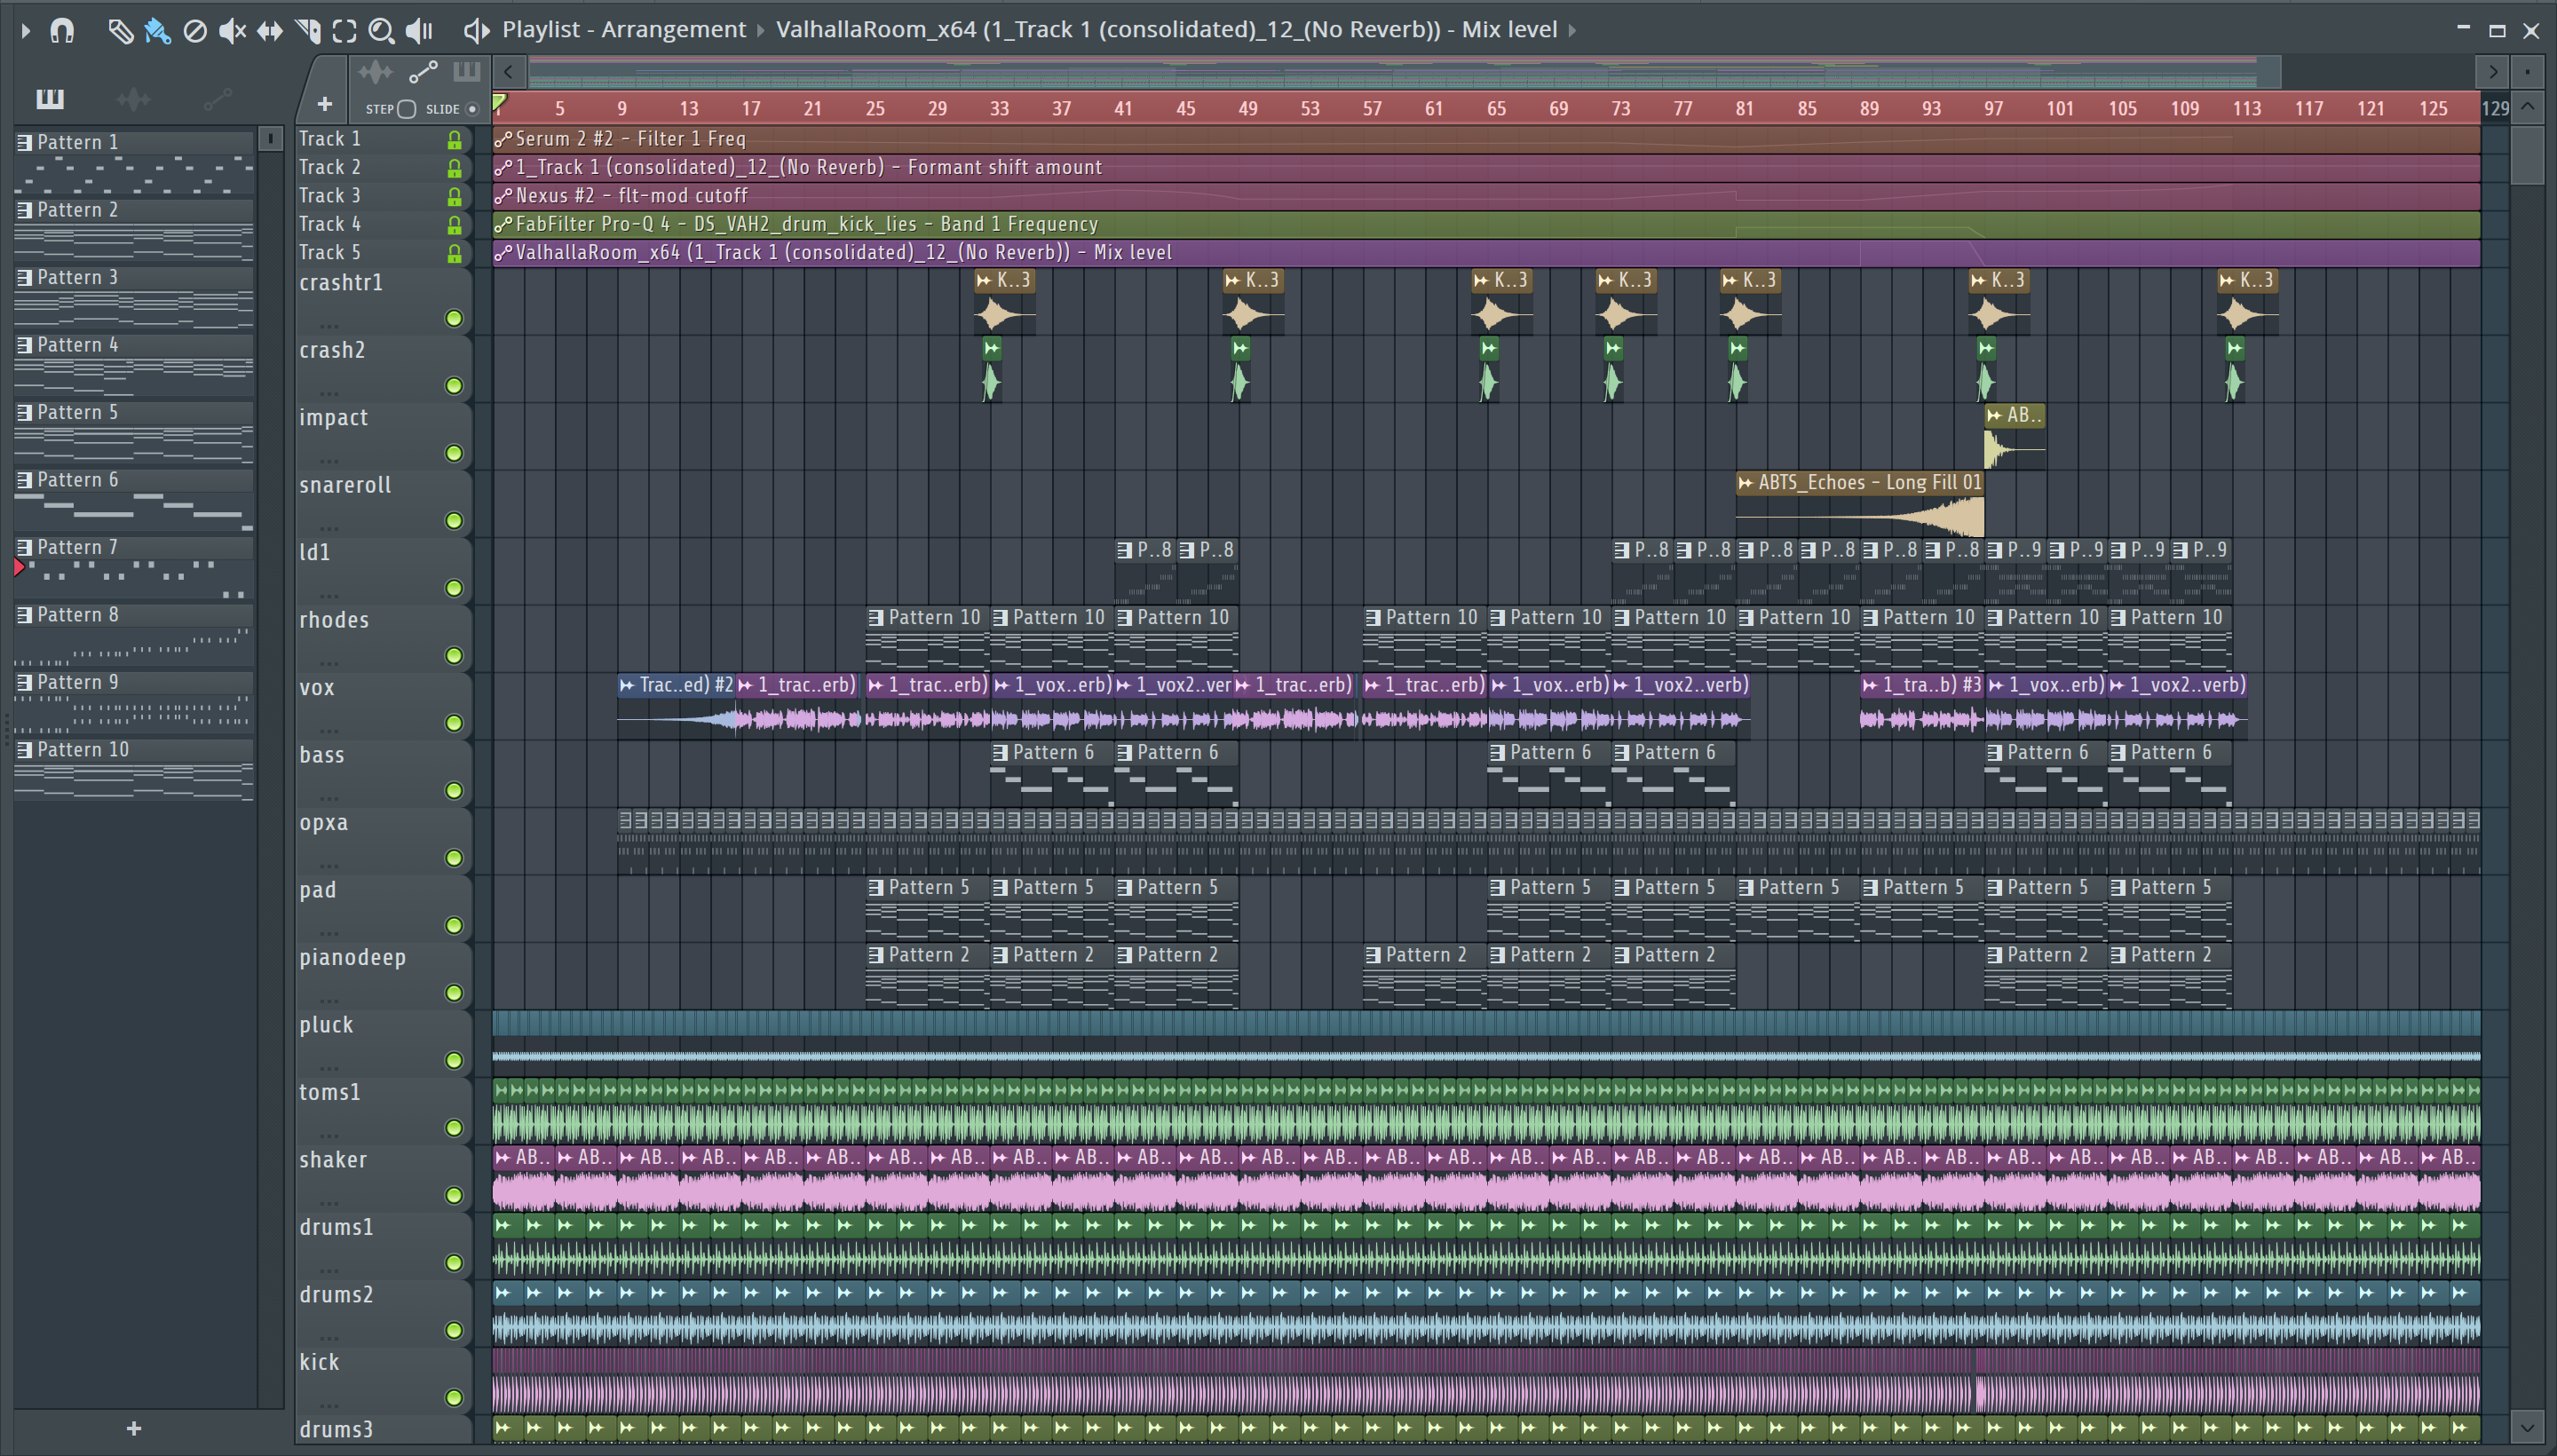2557x1456 pixels.
Task: Select the Slip tool
Action: [270, 30]
